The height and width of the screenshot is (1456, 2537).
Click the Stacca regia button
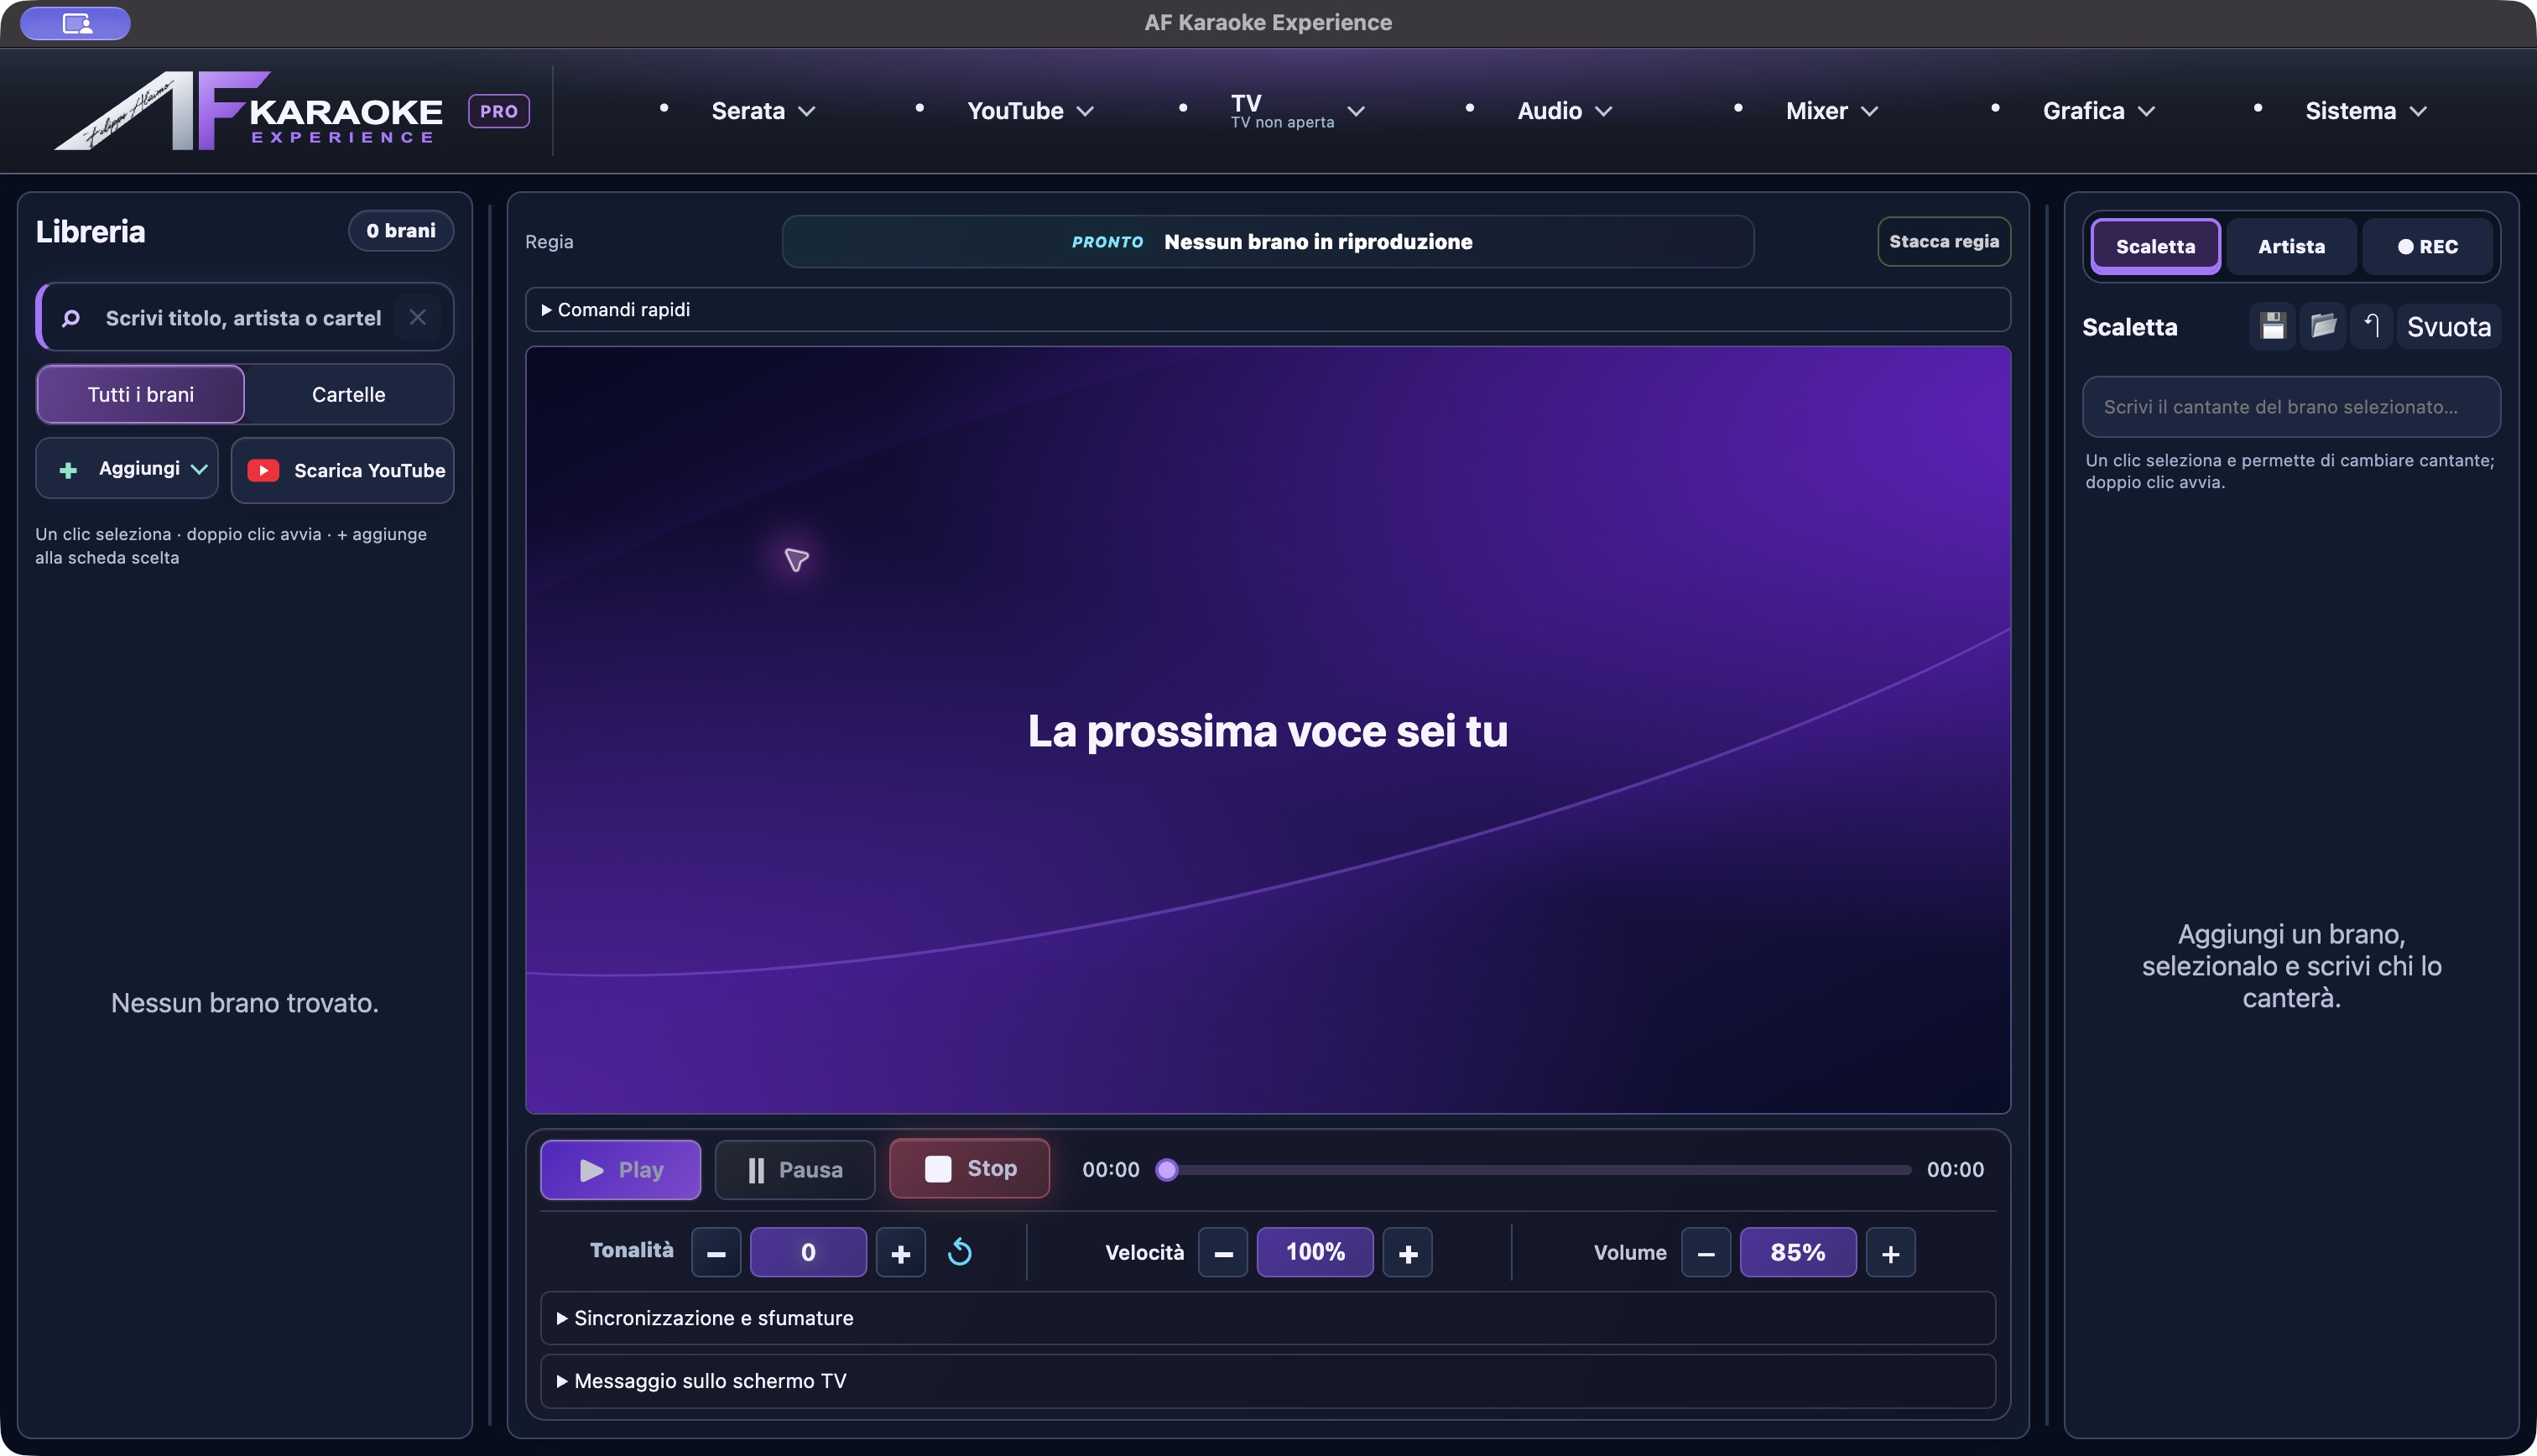point(1944,241)
